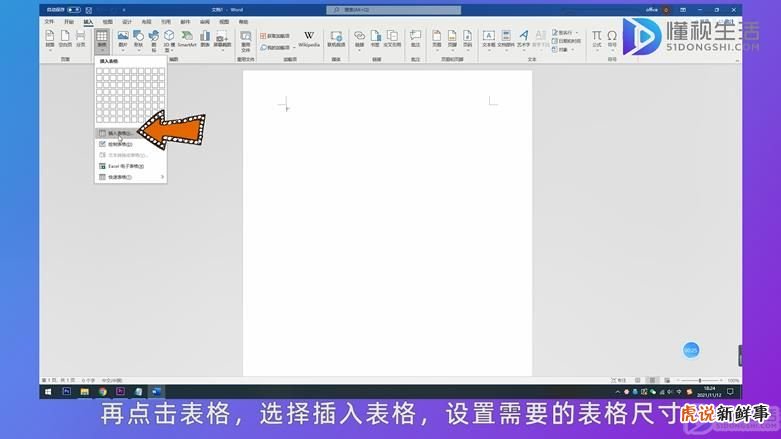The width and height of the screenshot is (781, 439).
Task: Insert a bookmark (书签)
Action: pyautogui.click(x=375, y=39)
